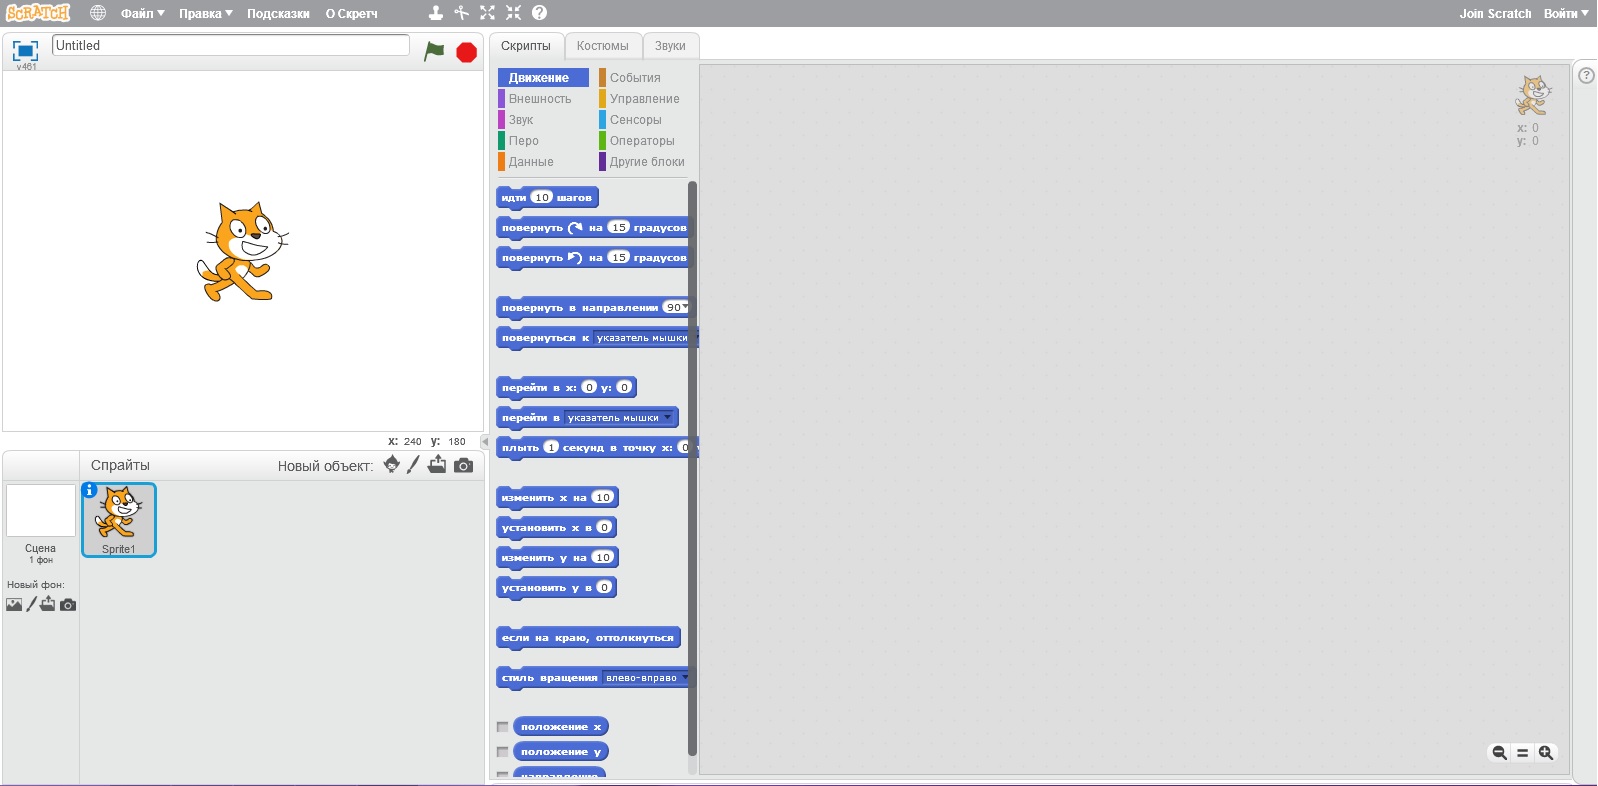This screenshot has height=786, width=1598.
Task: Select the delete scissors tool
Action: click(461, 13)
